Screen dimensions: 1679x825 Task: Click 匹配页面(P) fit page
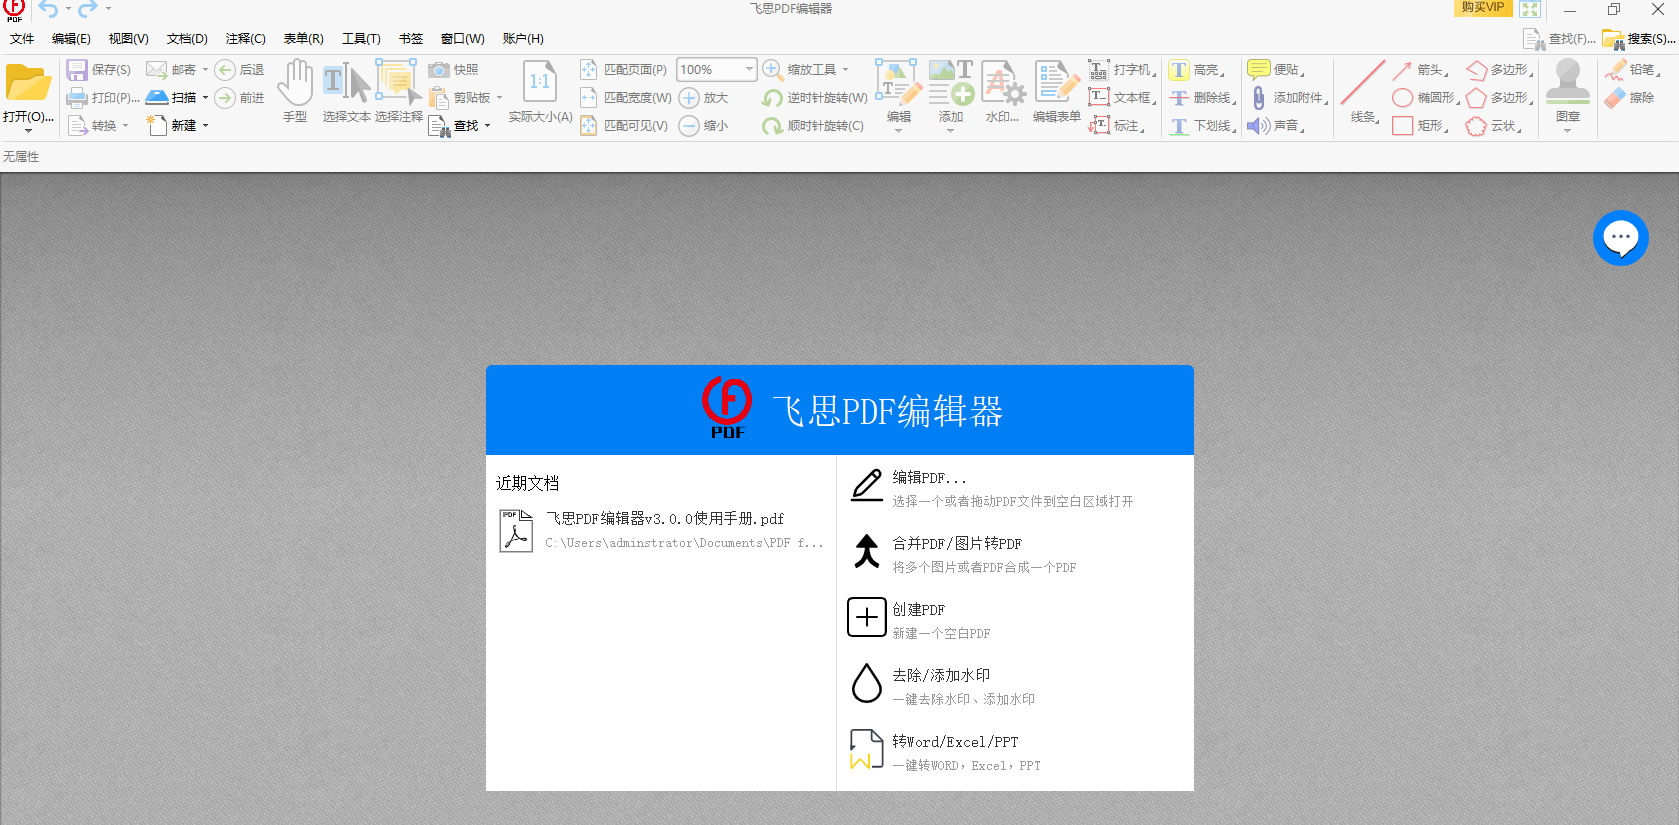tap(623, 70)
